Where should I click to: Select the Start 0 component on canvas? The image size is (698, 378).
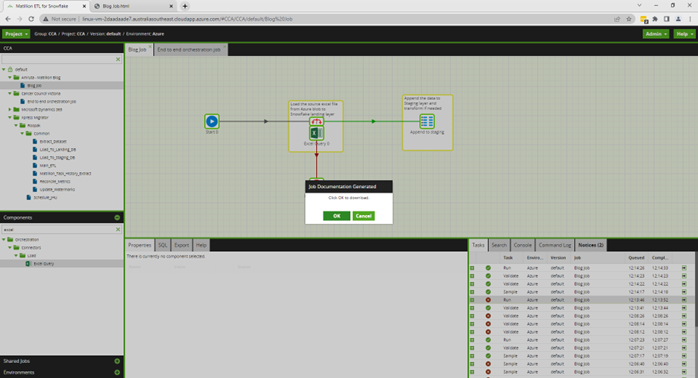212,121
